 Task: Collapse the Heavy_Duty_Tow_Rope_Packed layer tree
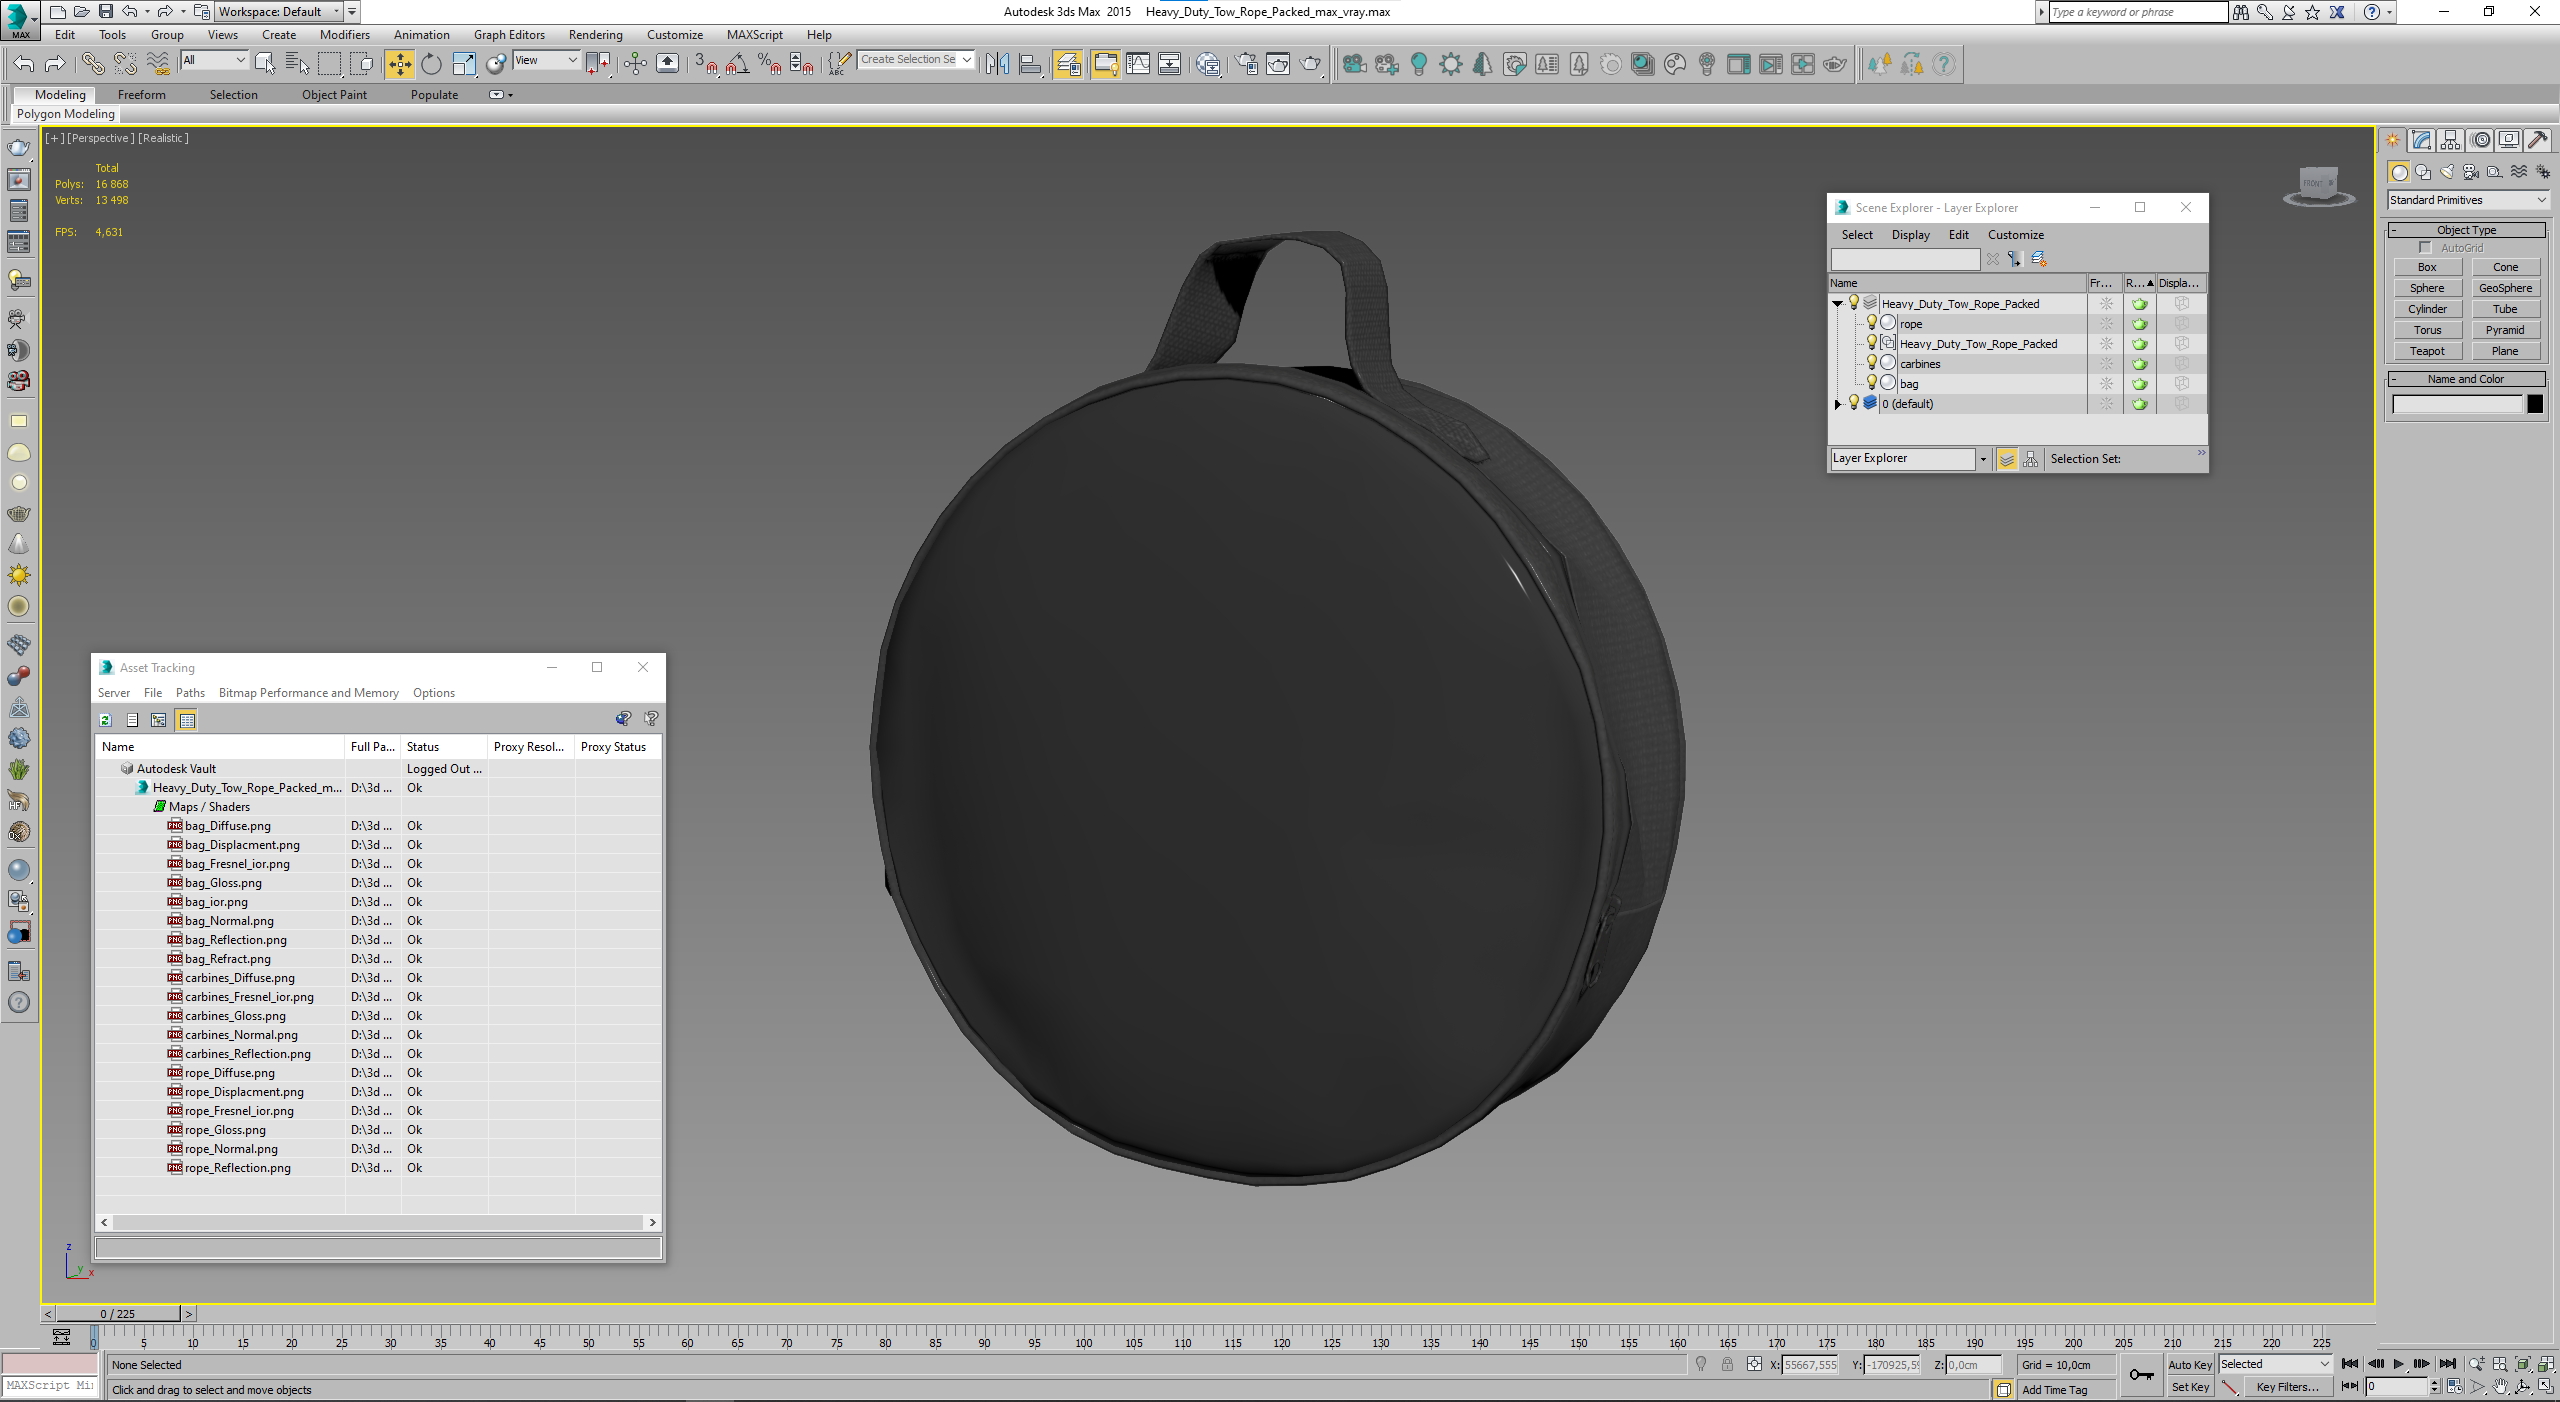coord(1837,304)
